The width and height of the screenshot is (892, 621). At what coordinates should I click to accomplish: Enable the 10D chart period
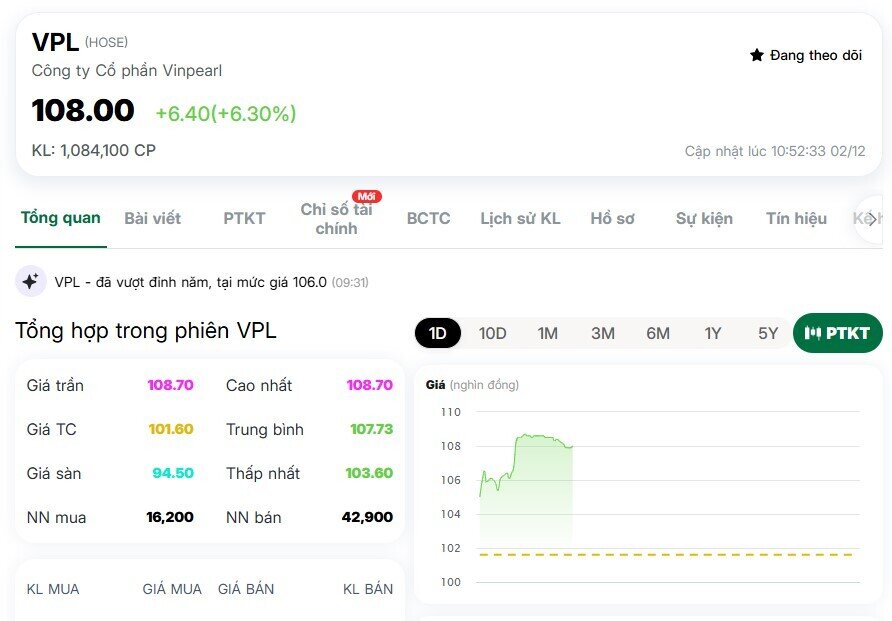492,333
